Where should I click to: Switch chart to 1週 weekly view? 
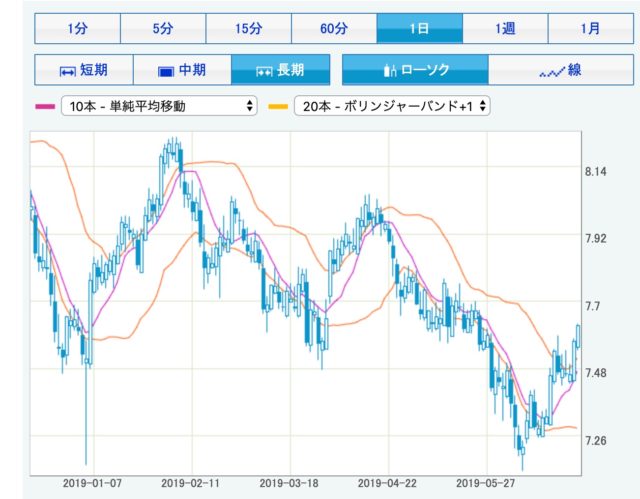(x=505, y=28)
